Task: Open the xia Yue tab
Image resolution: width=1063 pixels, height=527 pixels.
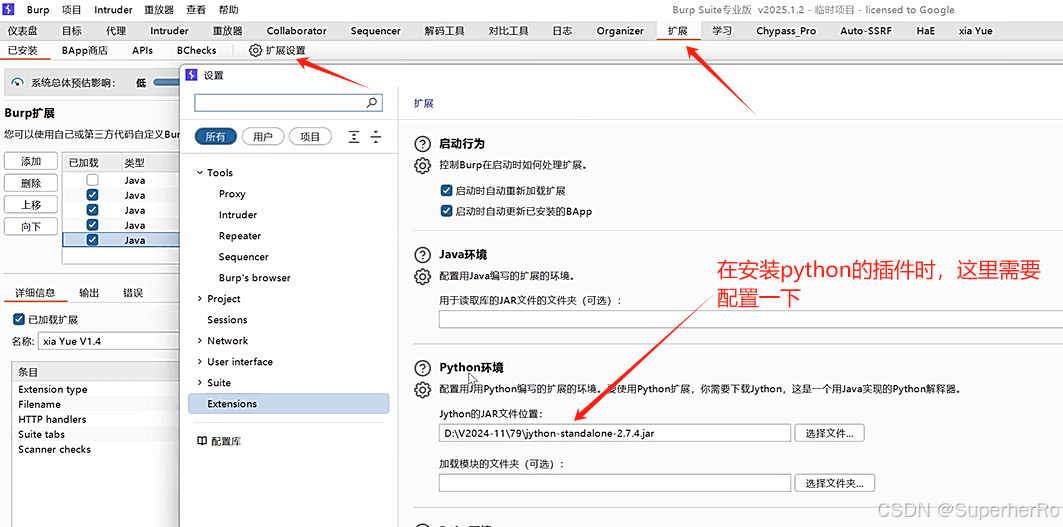Action: (976, 31)
